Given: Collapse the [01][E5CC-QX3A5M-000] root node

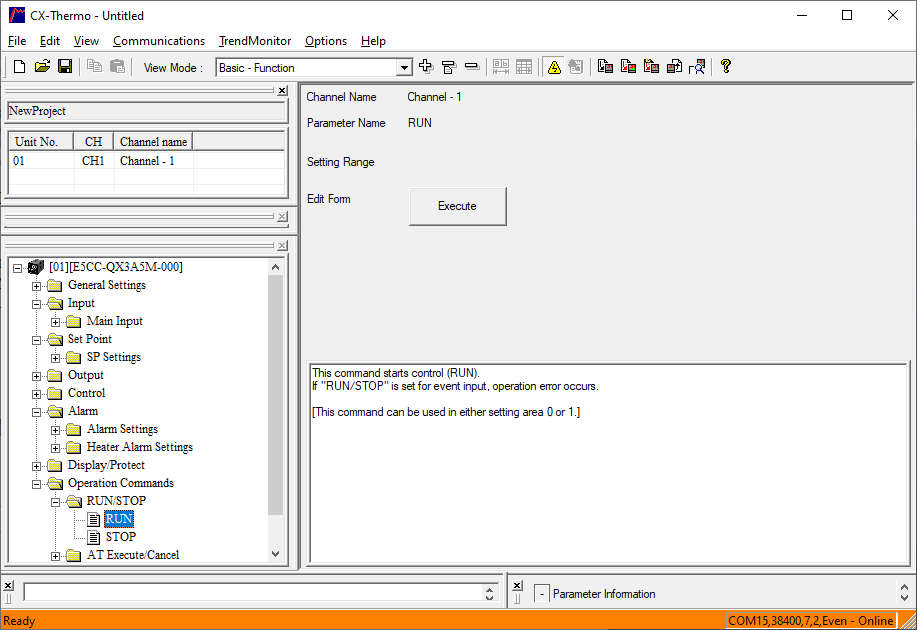Looking at the screenshot, I should (18, 268).
